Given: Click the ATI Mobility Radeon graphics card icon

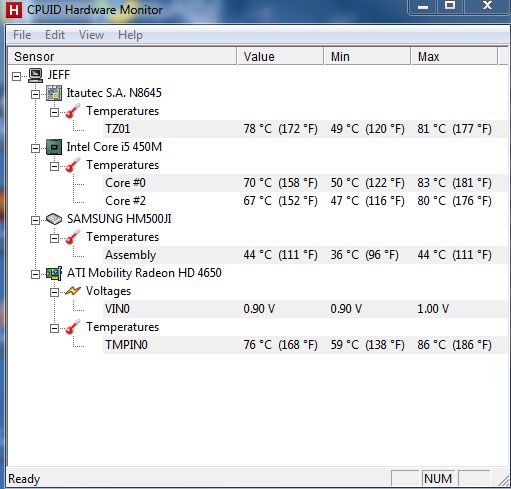Looking at the screenshot, I should click(x=54, y=273).
